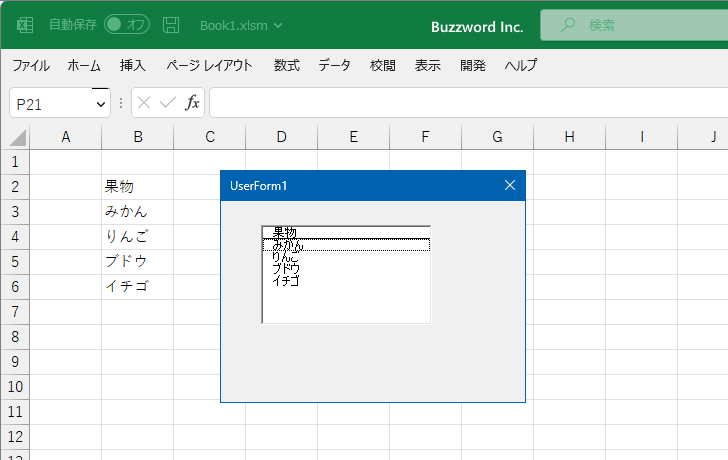Select イチゴ in the UserForm1 listbox
The image size is (728, 460).
pyautogui.click(x=346, y=281)
